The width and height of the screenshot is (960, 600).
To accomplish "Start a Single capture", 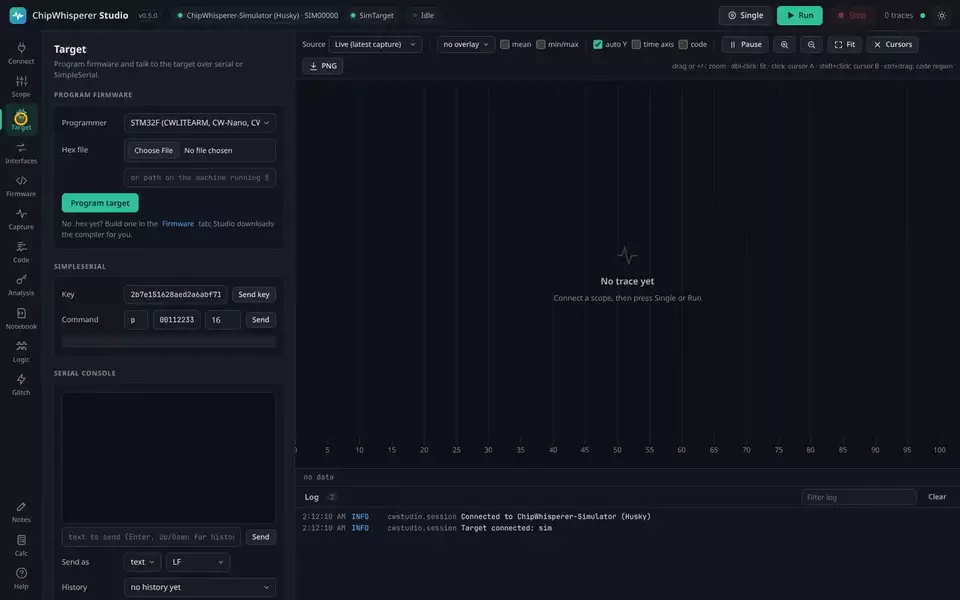I will point(745,15).
